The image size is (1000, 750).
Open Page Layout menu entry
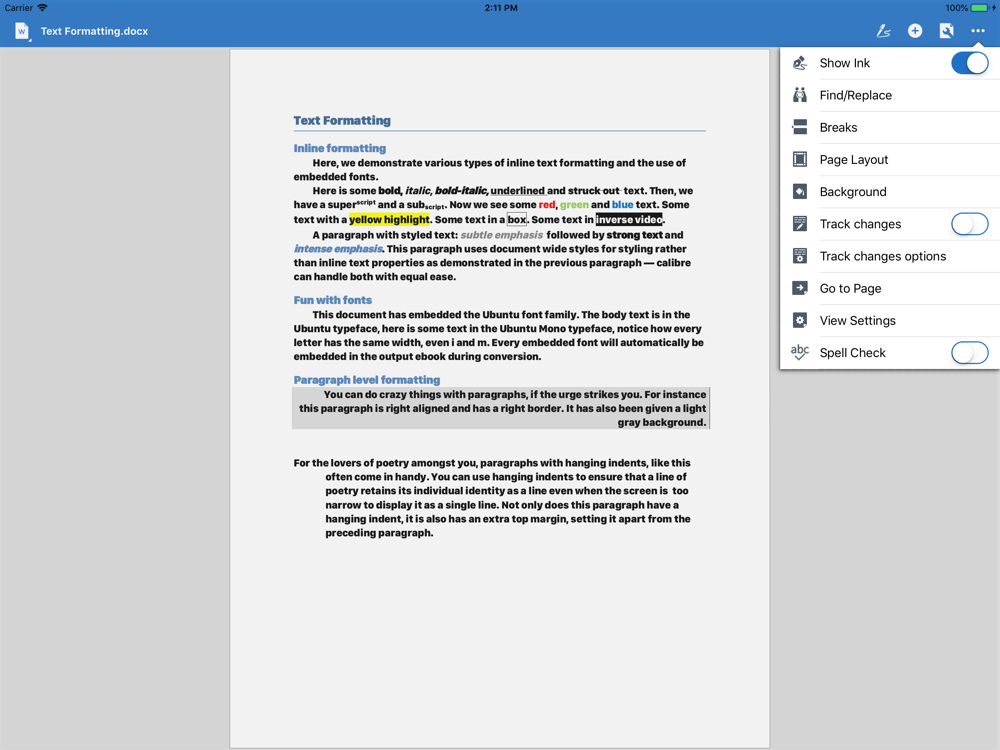tap(890, 159)
